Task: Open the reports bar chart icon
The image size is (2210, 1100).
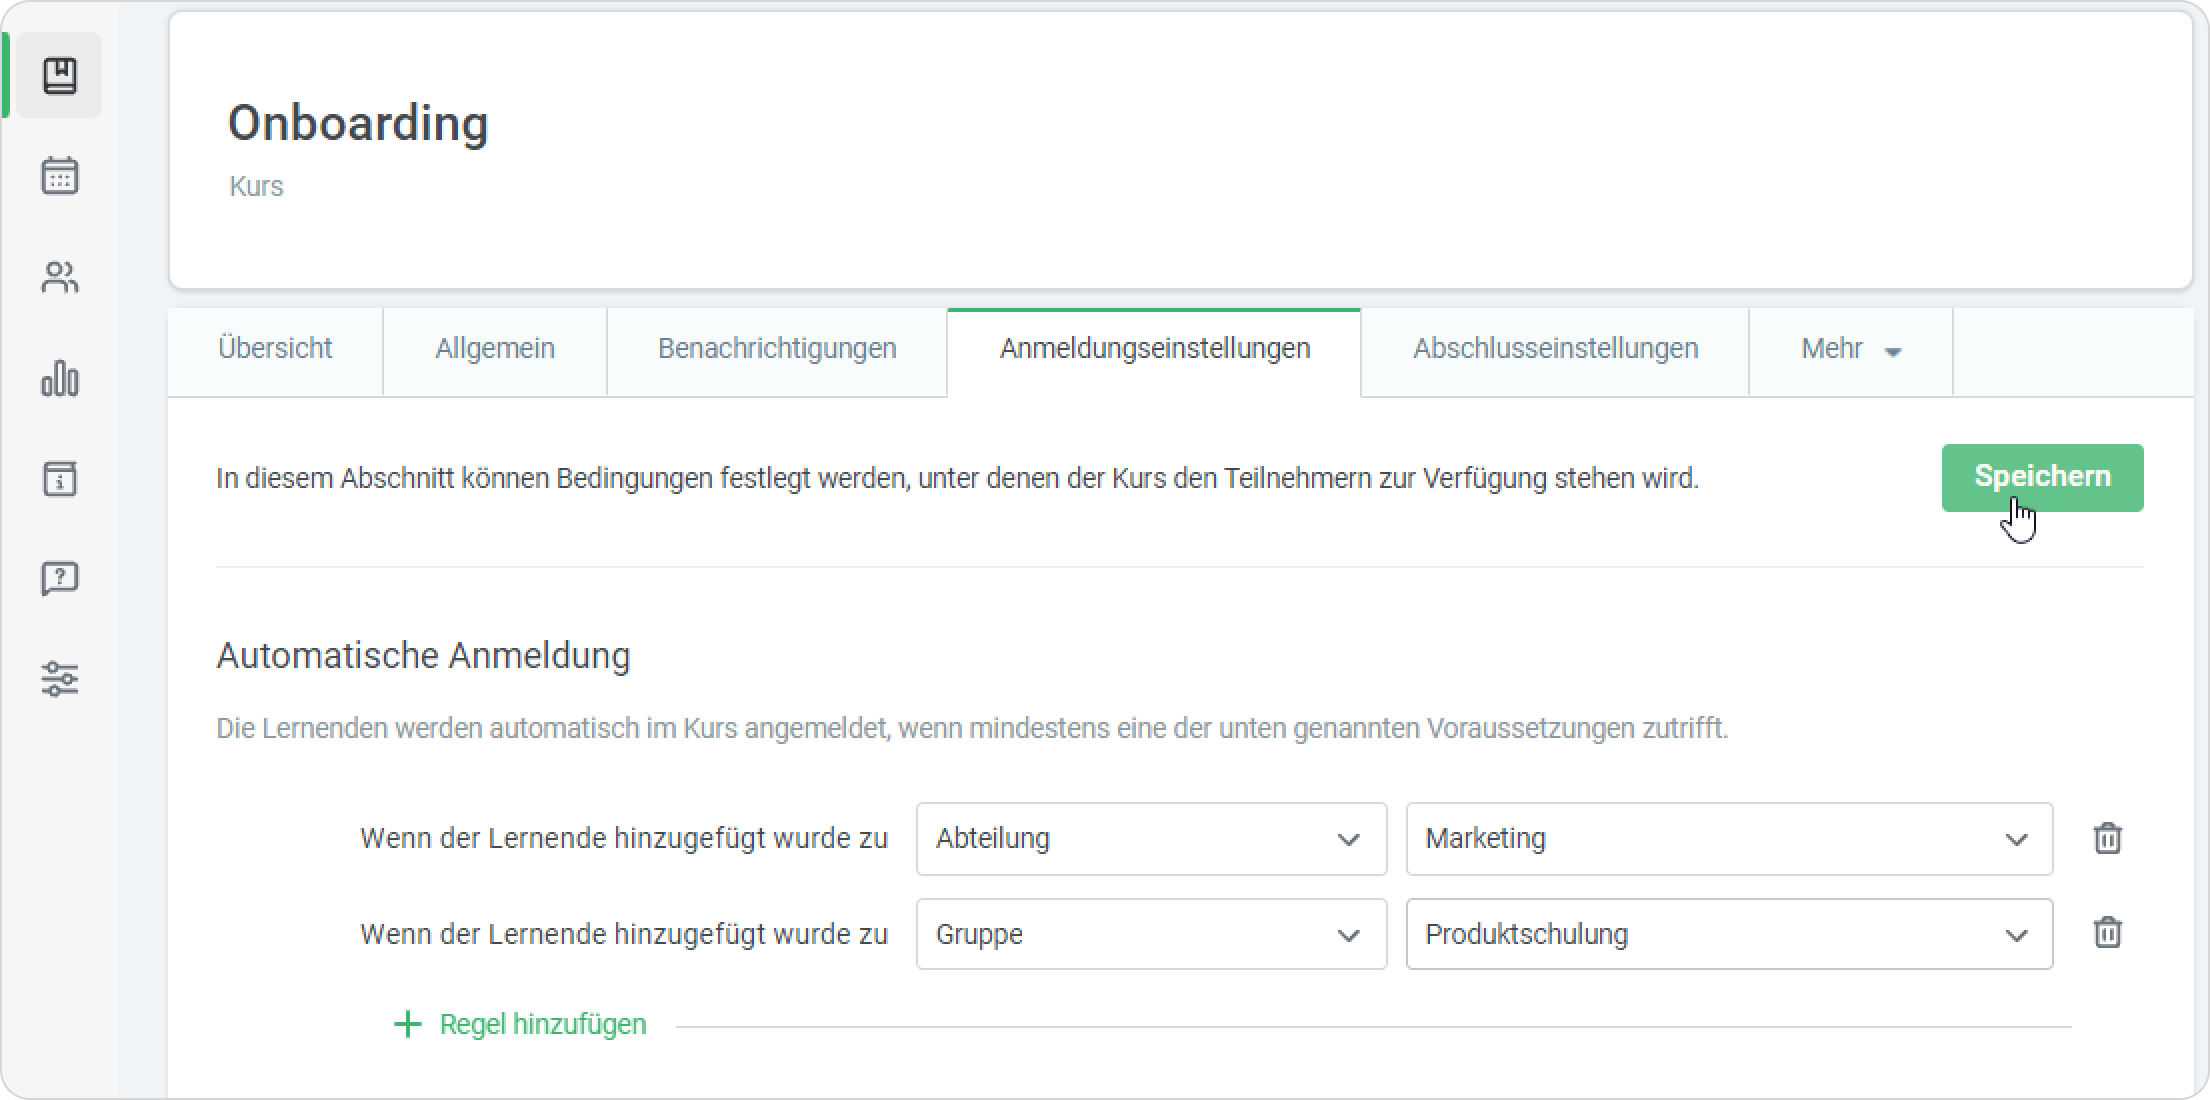Action: [60, 378]
